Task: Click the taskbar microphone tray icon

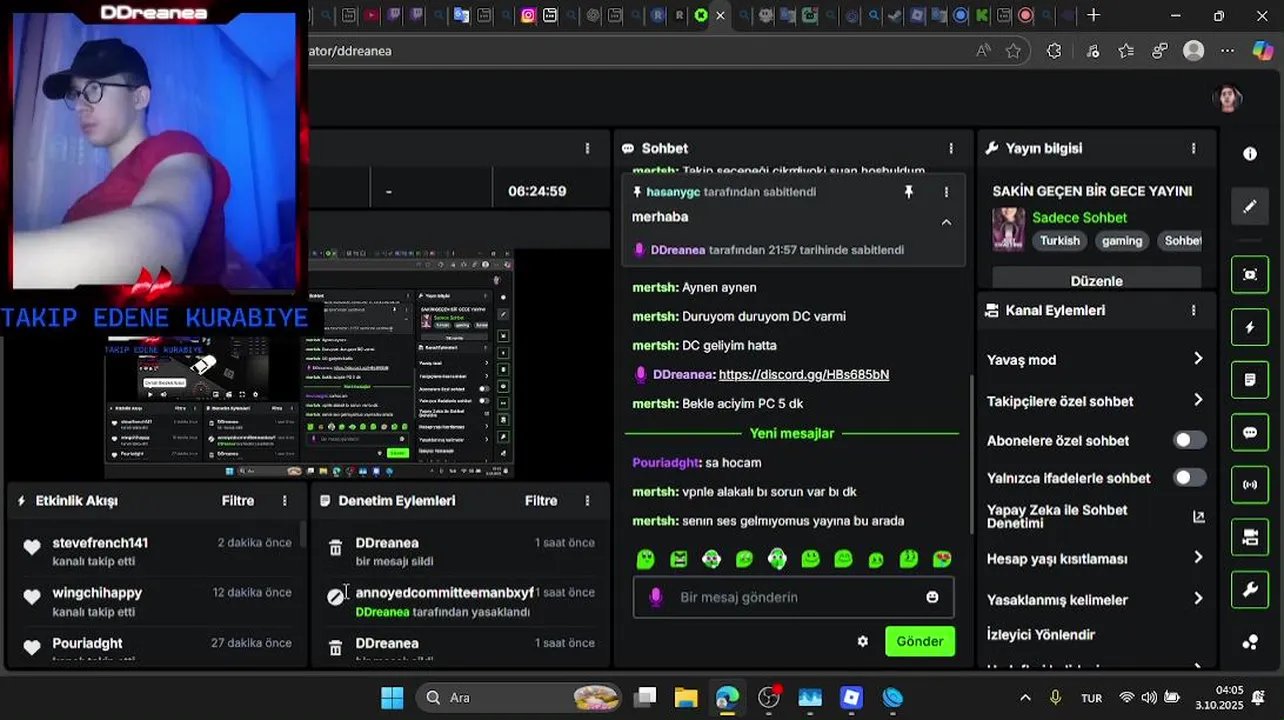Action: pyautogui.click(x=1055, y=698)
